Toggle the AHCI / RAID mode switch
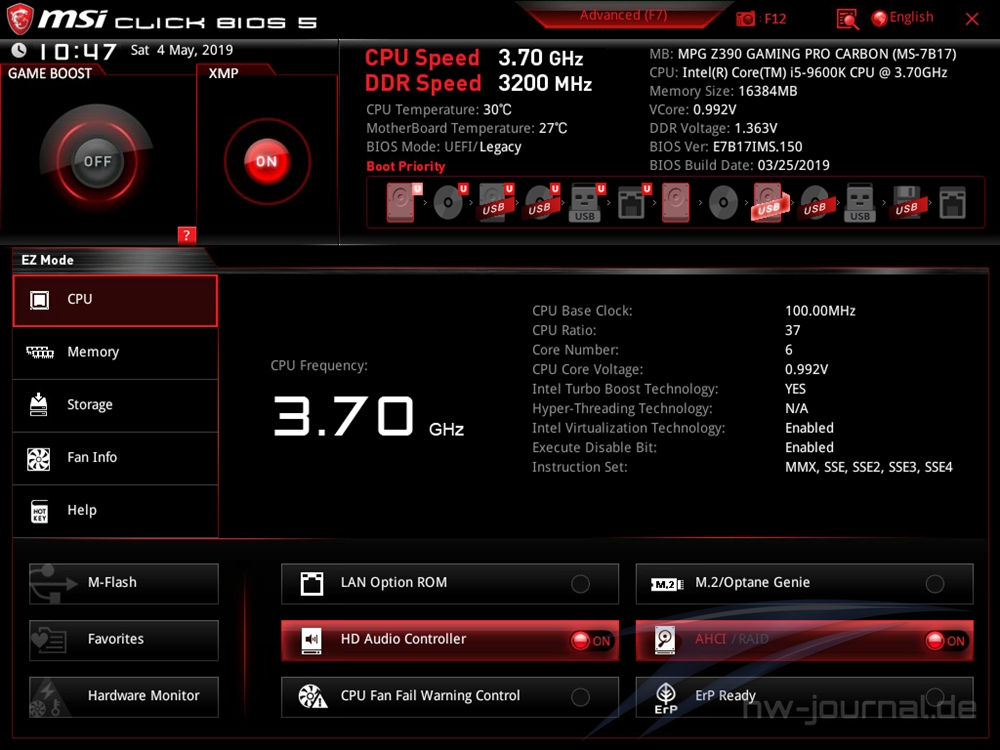Screen dimensions: 1000x750 click(945, 641)
